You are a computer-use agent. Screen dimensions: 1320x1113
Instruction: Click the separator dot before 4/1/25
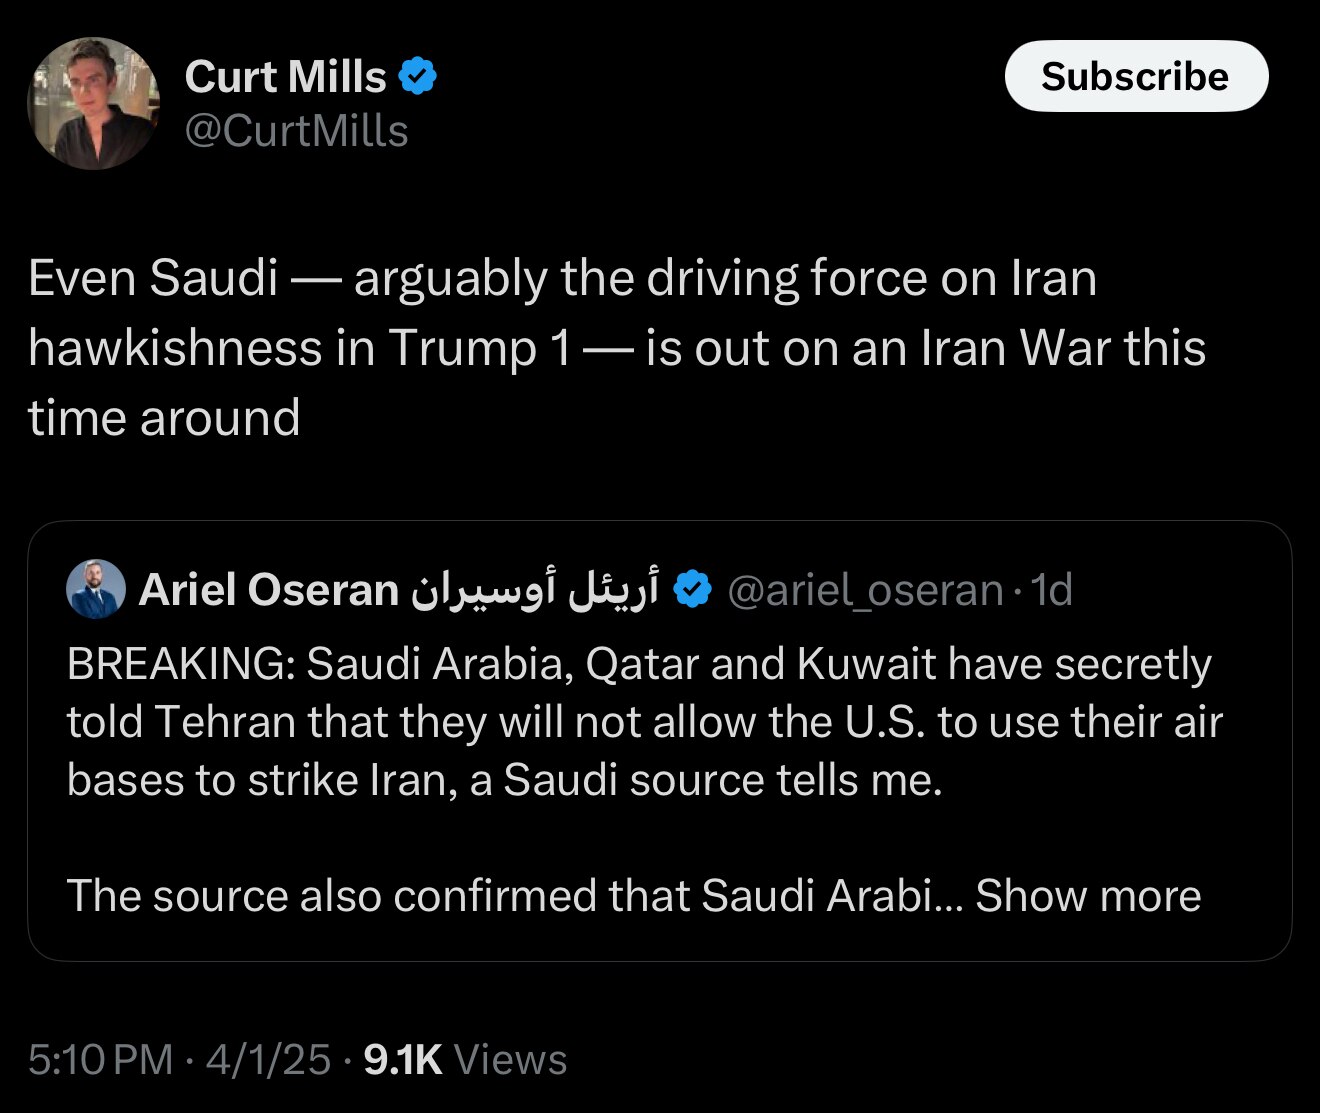190,1058
